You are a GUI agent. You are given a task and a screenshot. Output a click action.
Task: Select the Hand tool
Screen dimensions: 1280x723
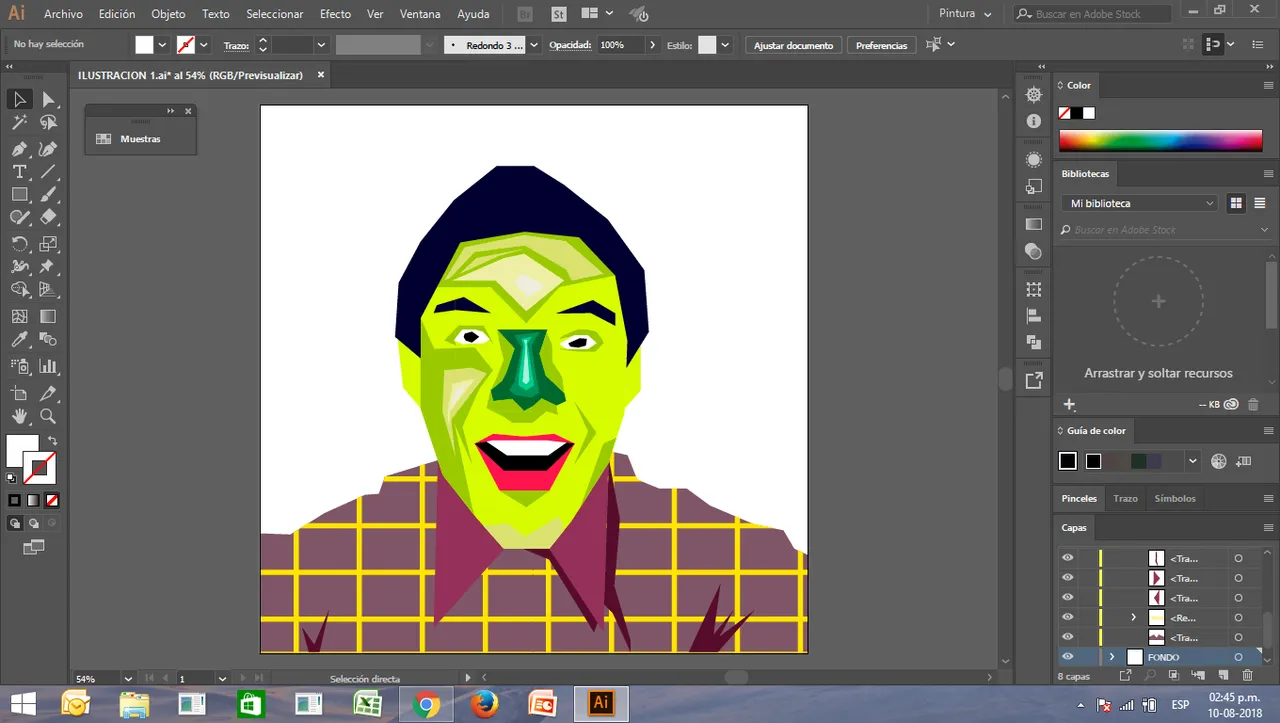point(19,416)
